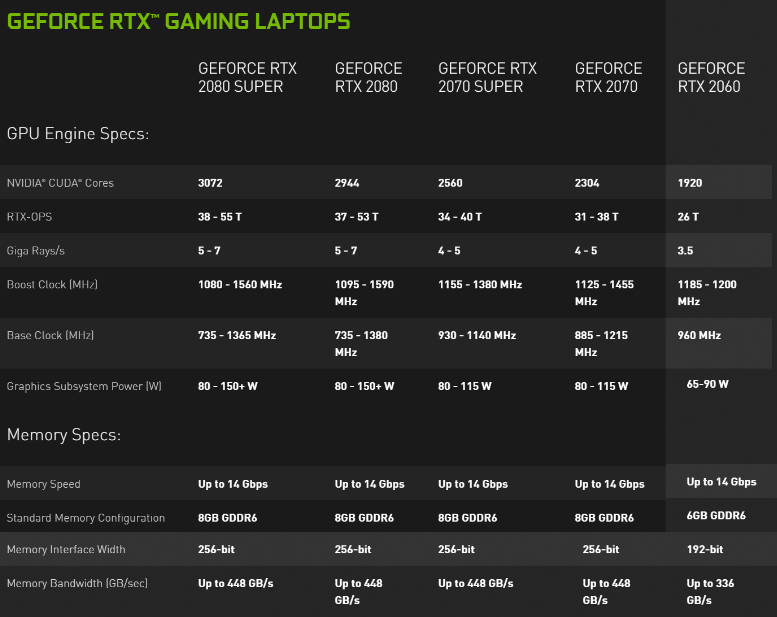This screenshot has width=777, height=617.
Task: Click the Memory Specs section heading
Action: 64,435
